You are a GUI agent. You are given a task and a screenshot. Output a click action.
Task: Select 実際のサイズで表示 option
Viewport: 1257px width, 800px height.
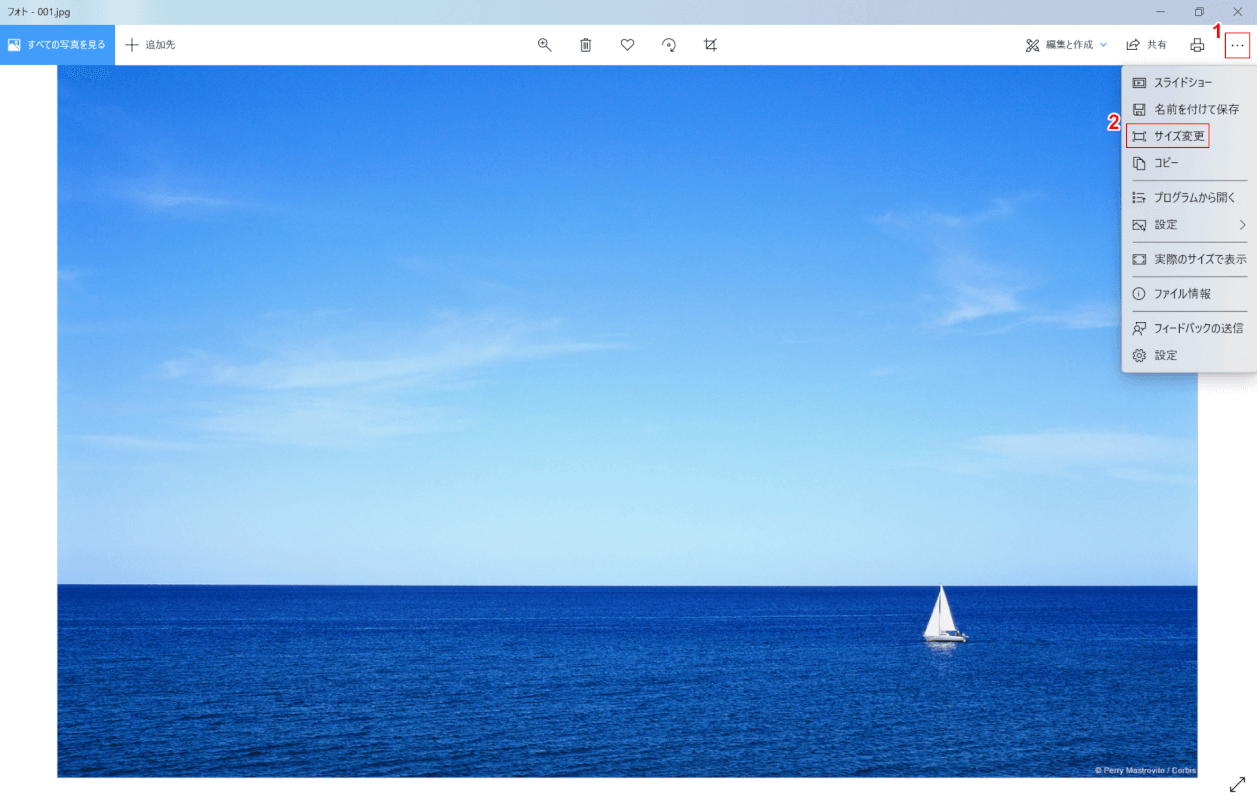click(1199, 259)
